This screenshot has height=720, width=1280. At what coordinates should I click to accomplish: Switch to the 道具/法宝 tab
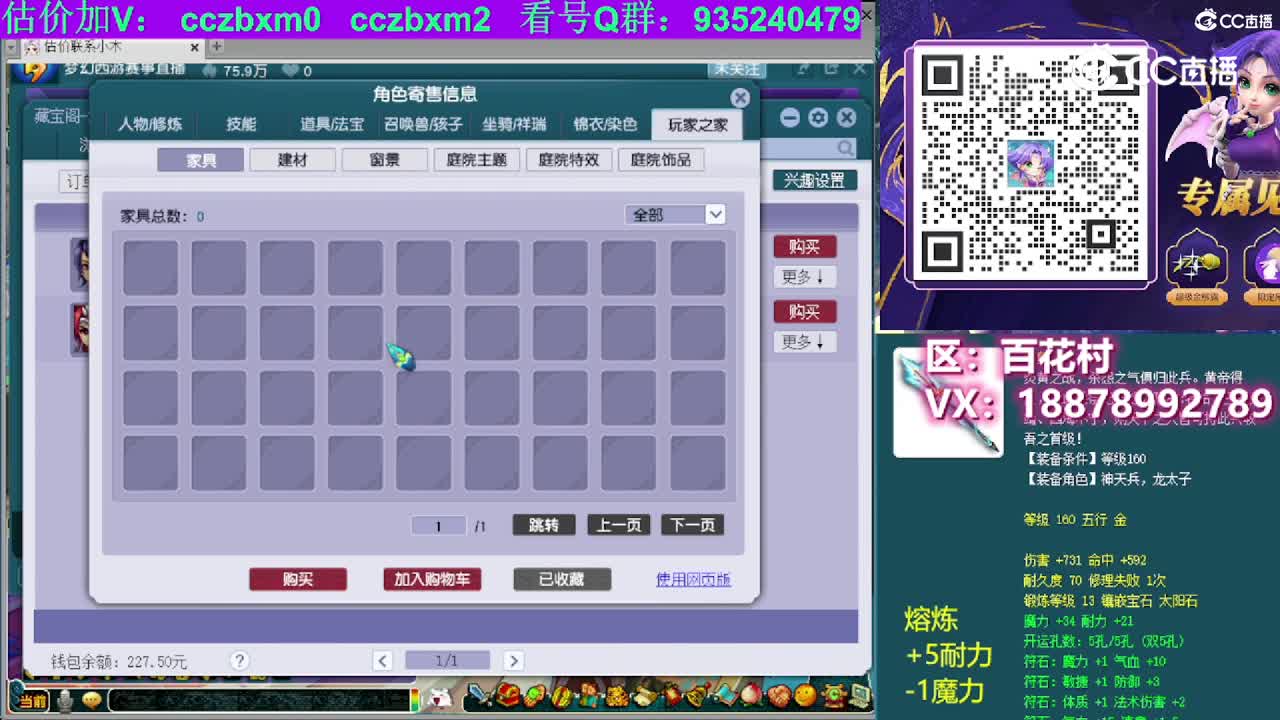pyautogui.click(x=332, y=124)
